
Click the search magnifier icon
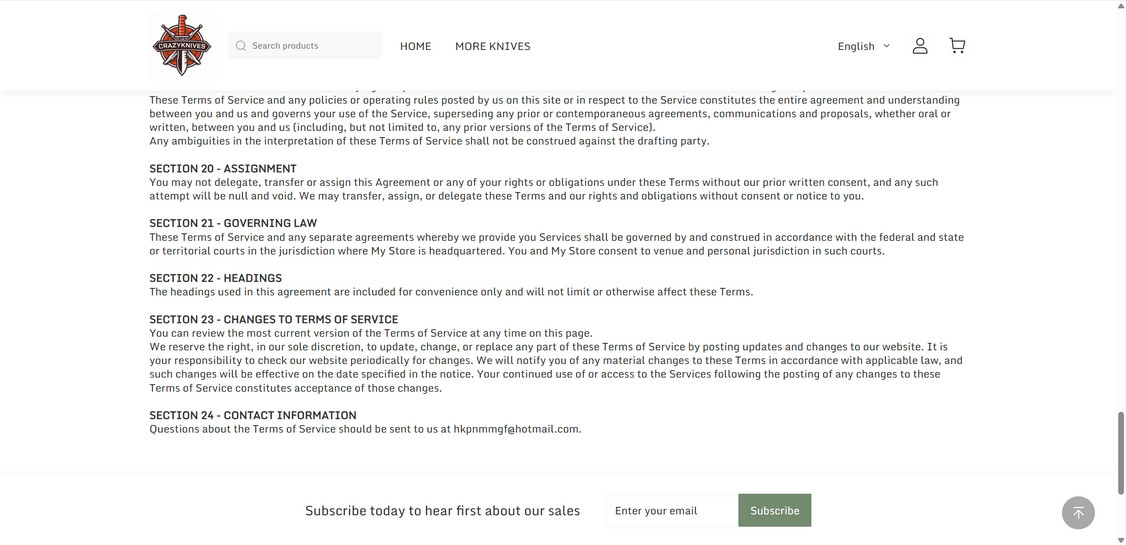pos(241,46)
